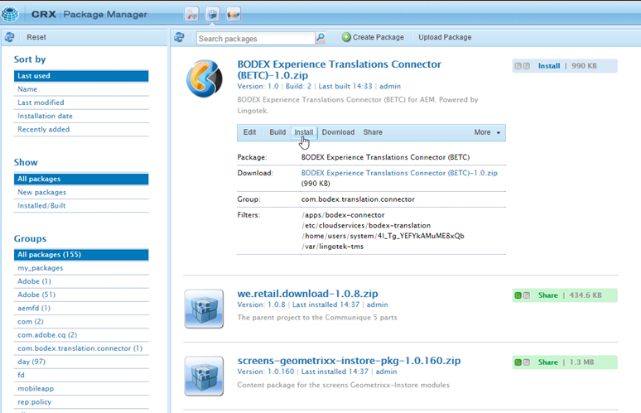Select the Adobe (51) group
641x413 pixels.
click(36, 295)
